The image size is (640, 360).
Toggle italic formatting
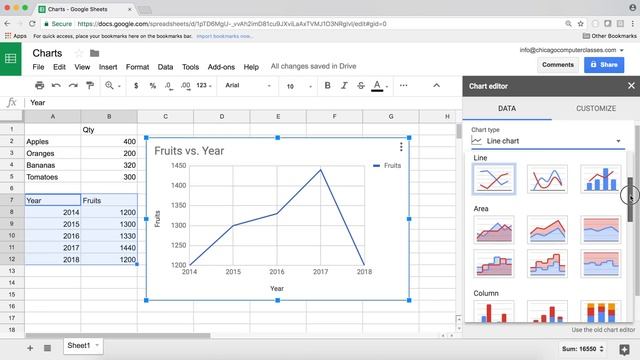344,86
